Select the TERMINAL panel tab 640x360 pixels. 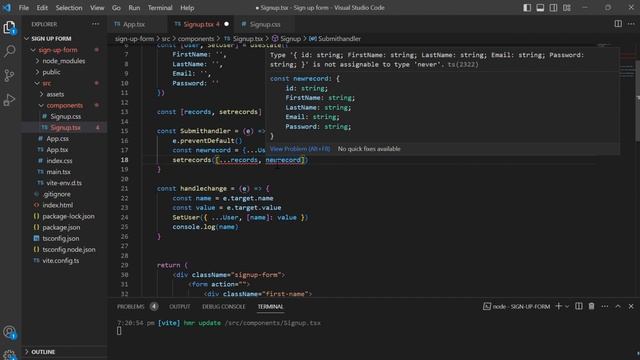[270, 306]
